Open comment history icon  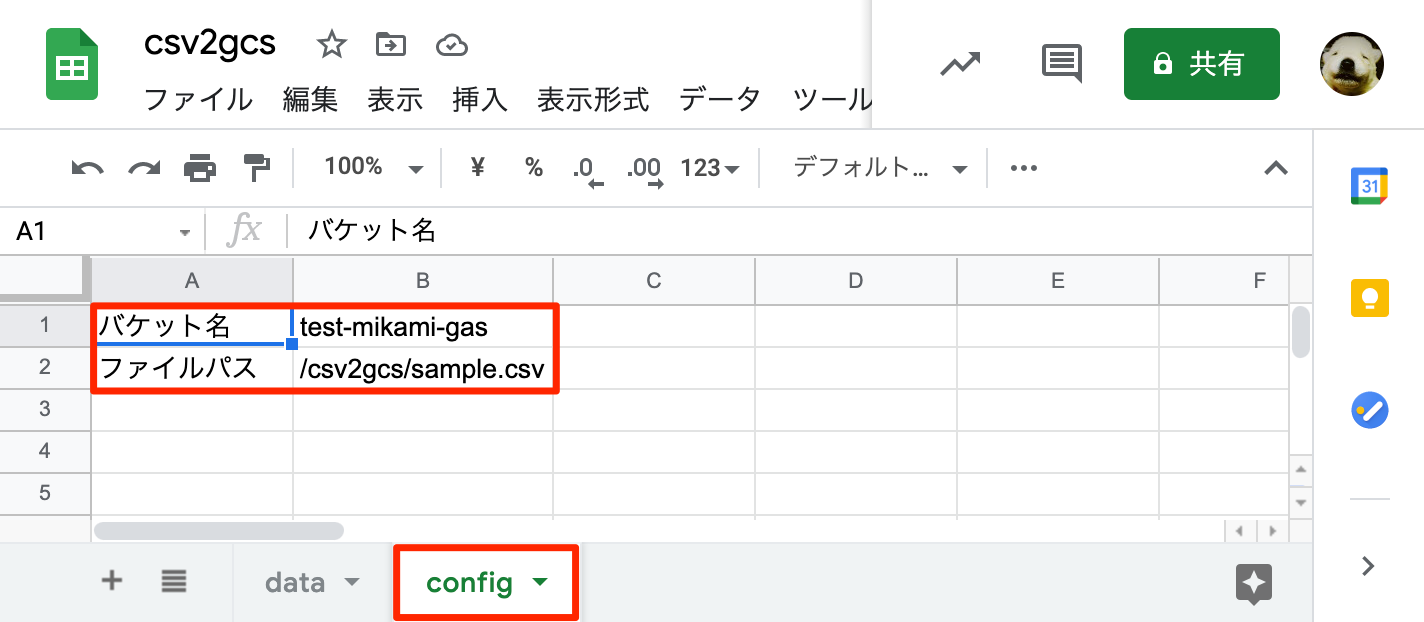click(1060, 64)
